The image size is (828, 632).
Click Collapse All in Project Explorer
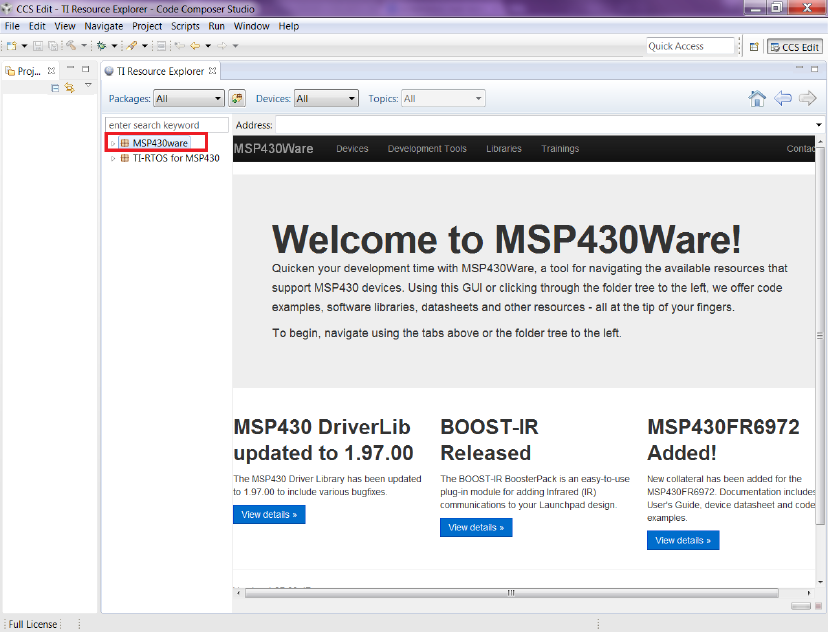pos(55,88)
